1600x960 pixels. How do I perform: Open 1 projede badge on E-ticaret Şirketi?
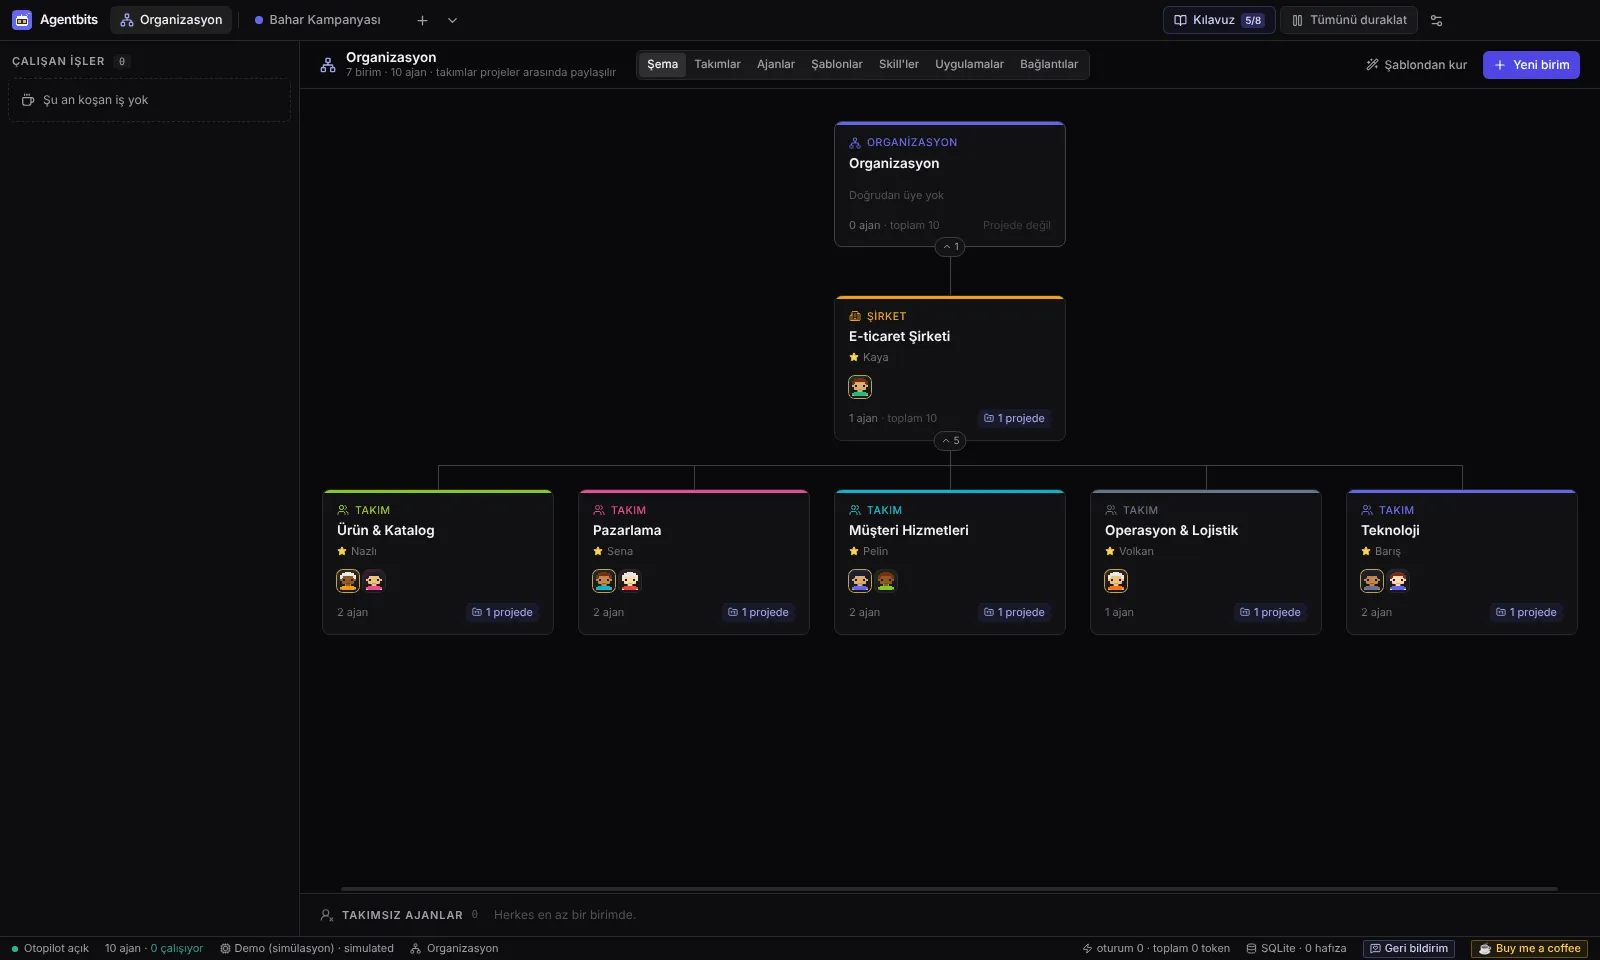1014,418
